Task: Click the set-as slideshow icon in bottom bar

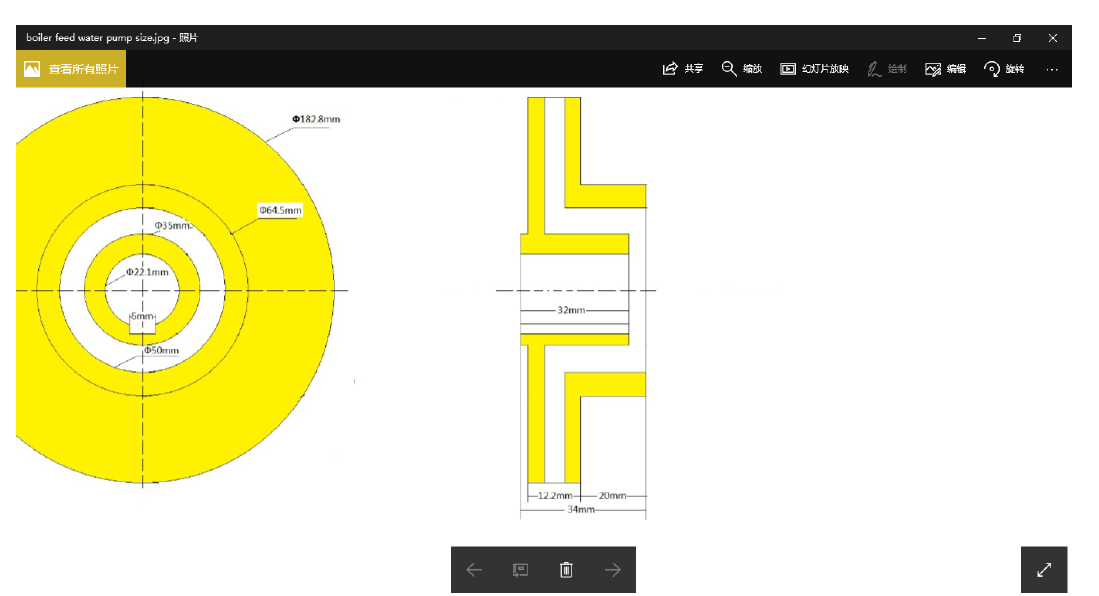Action: pos(520,570)
